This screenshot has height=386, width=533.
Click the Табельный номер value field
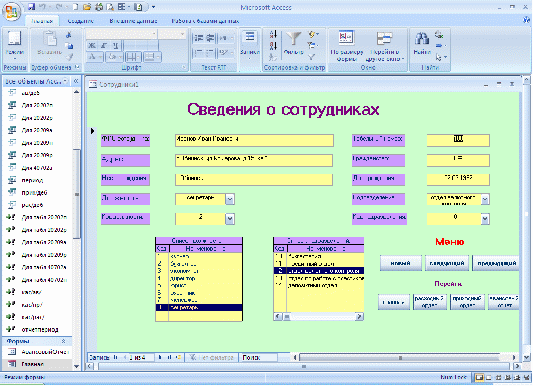(x=458, y=140)
